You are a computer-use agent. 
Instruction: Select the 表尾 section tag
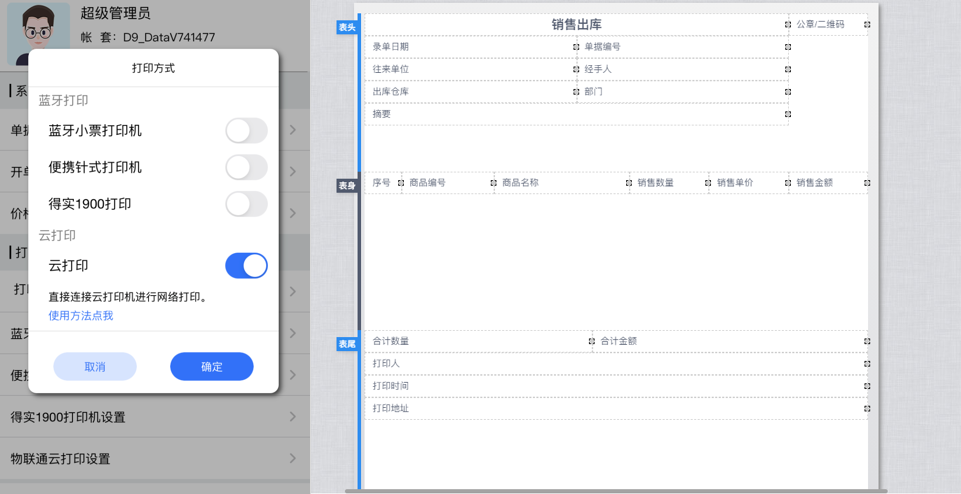click(x=347, y=344)
